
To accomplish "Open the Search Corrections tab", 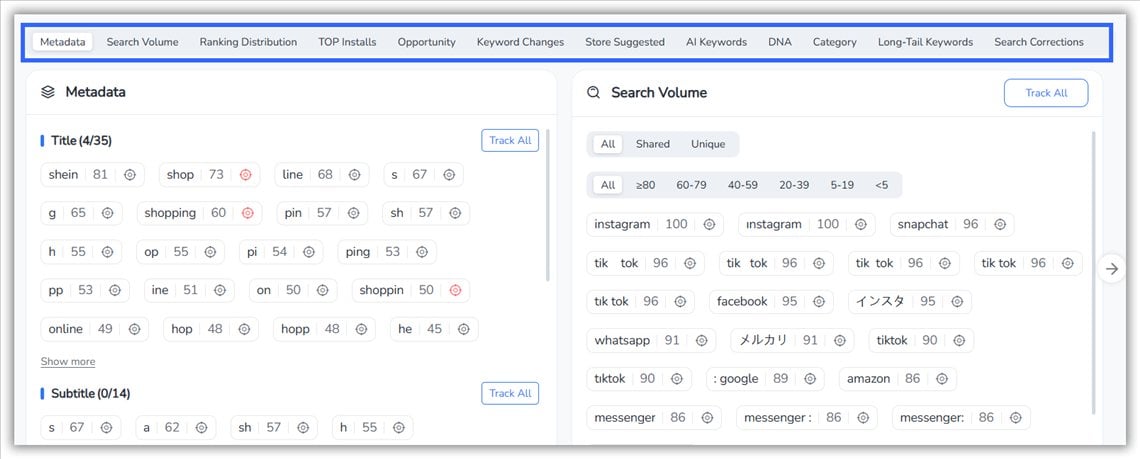I will [x=1039, y=41].
